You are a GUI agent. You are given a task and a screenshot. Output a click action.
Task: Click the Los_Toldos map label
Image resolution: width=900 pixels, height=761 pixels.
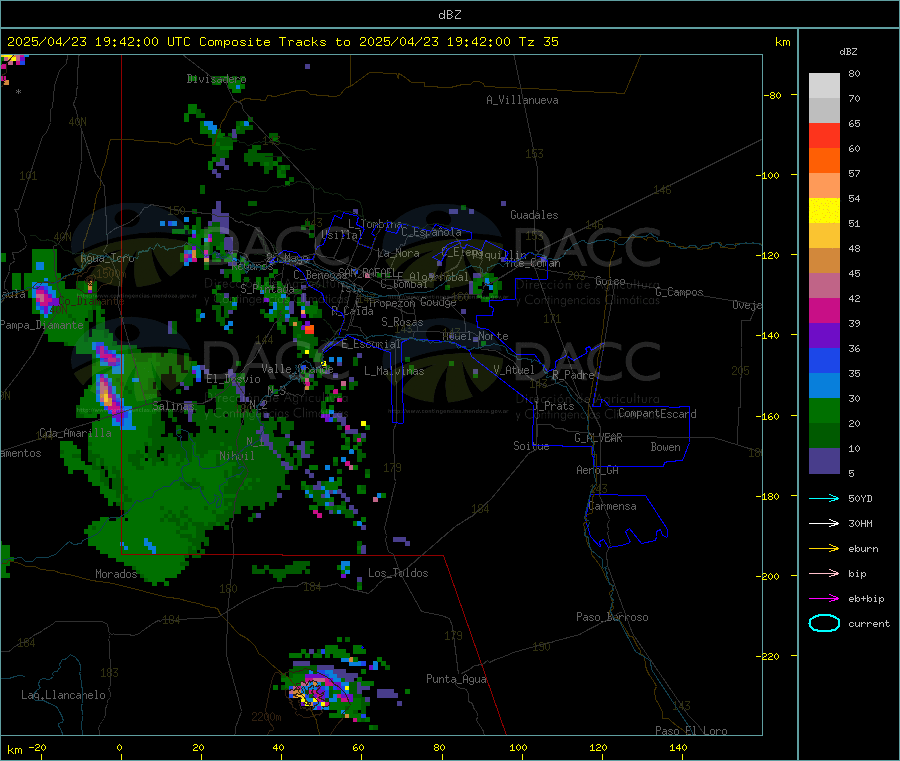coord(398,573)
